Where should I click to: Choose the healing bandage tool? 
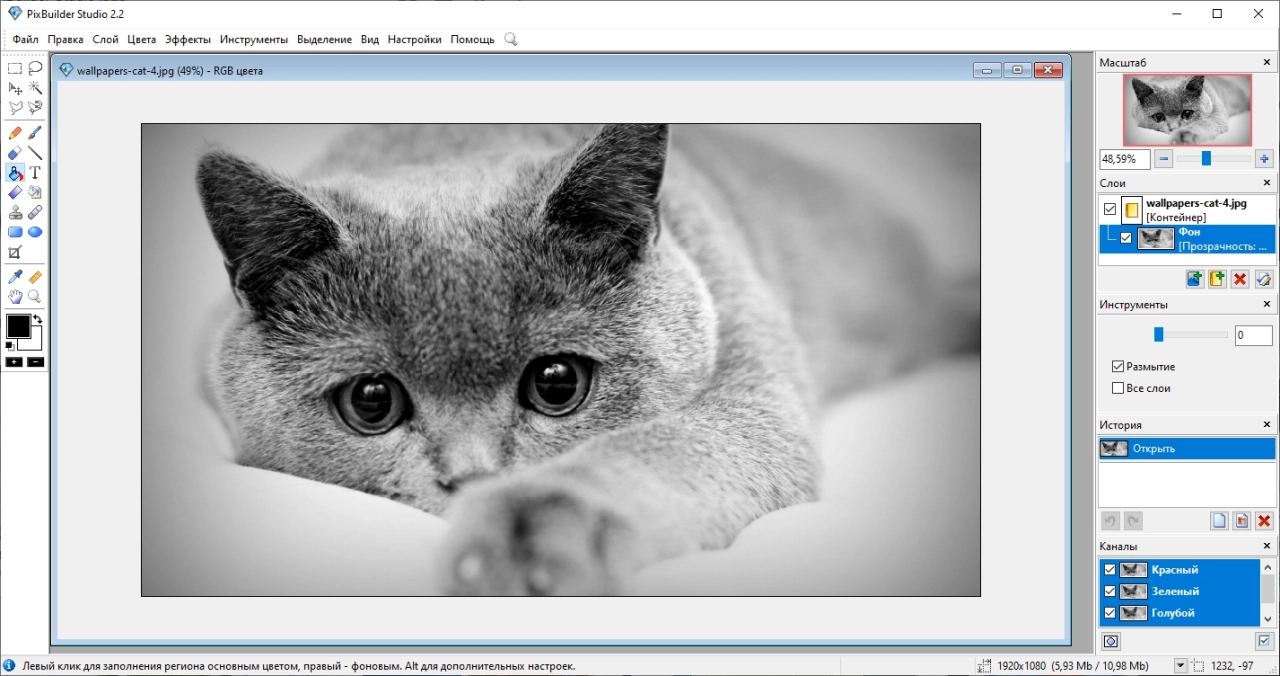pyautogui.click(x=35, y=212)
